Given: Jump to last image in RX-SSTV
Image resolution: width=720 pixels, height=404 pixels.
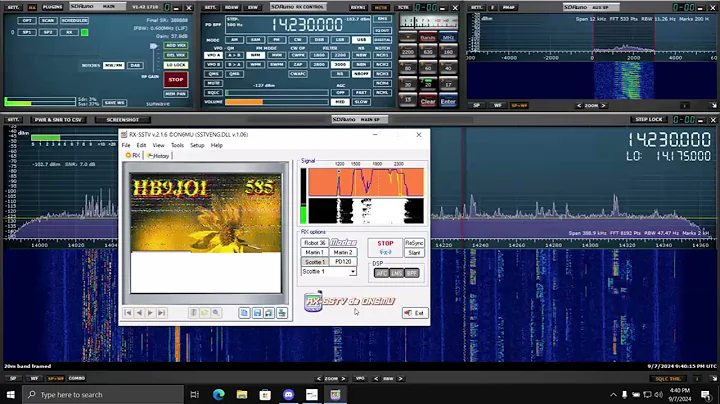Looking at the screenshot, I should (161, 313).
